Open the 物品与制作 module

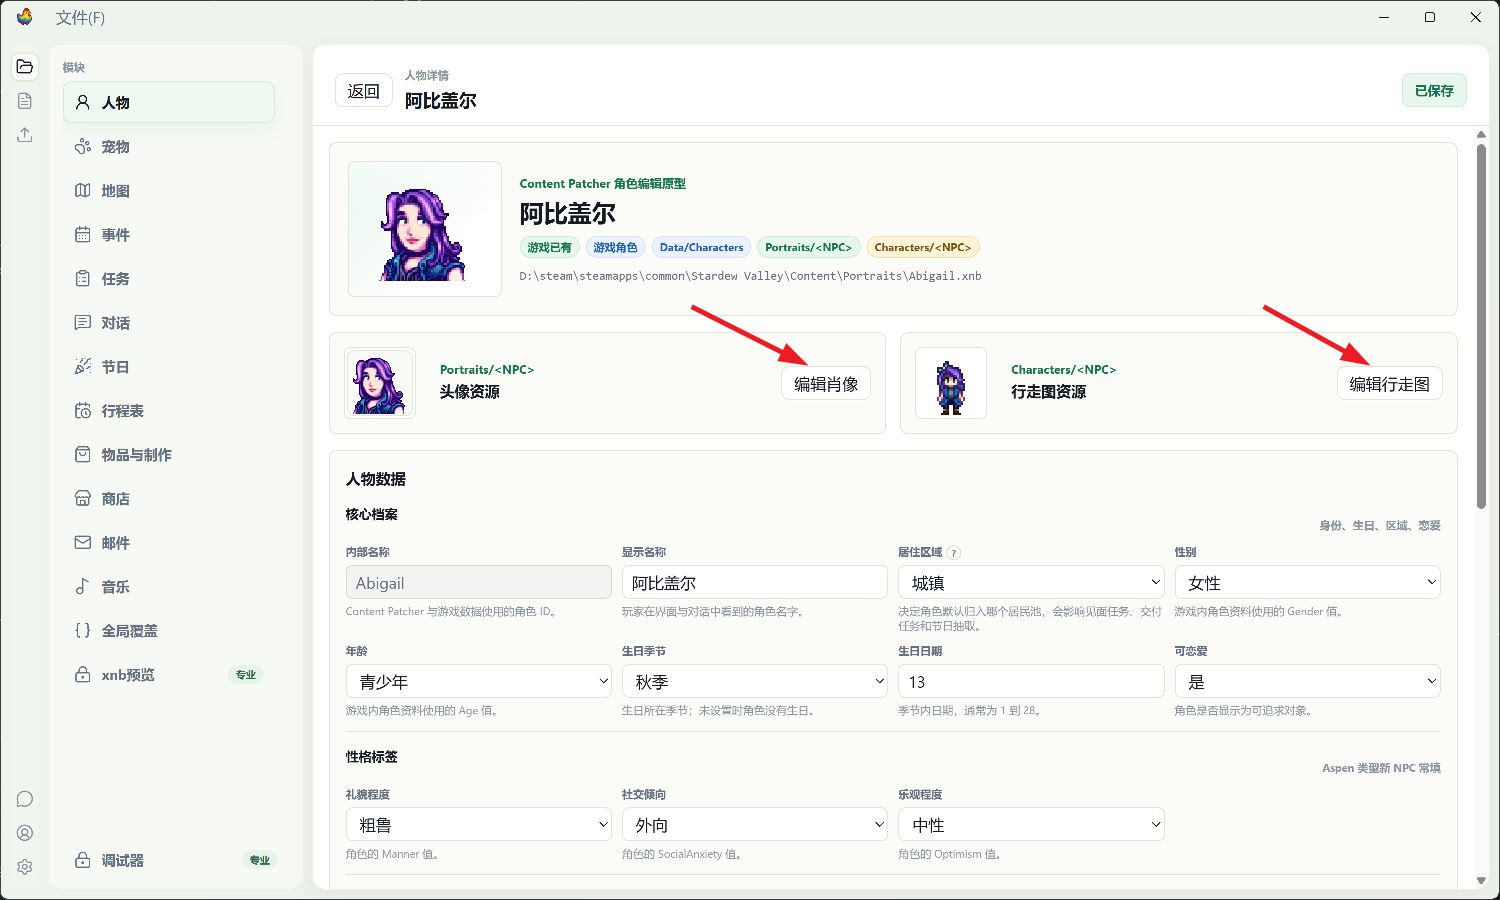[169, 455]
